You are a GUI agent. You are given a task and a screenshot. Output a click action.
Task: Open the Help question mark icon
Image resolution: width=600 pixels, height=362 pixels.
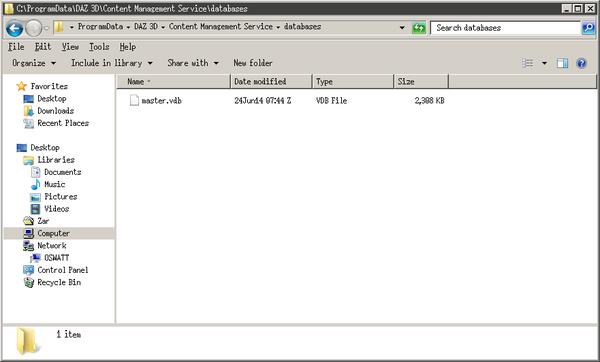(x=581, y=63)
